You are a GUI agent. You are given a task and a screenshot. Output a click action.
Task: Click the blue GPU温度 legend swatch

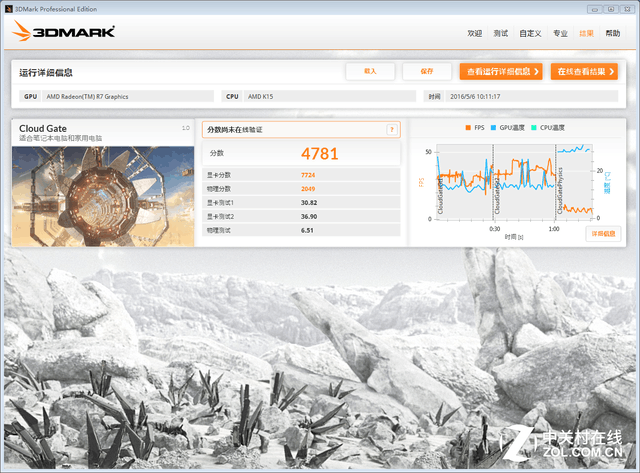point(493,128)
